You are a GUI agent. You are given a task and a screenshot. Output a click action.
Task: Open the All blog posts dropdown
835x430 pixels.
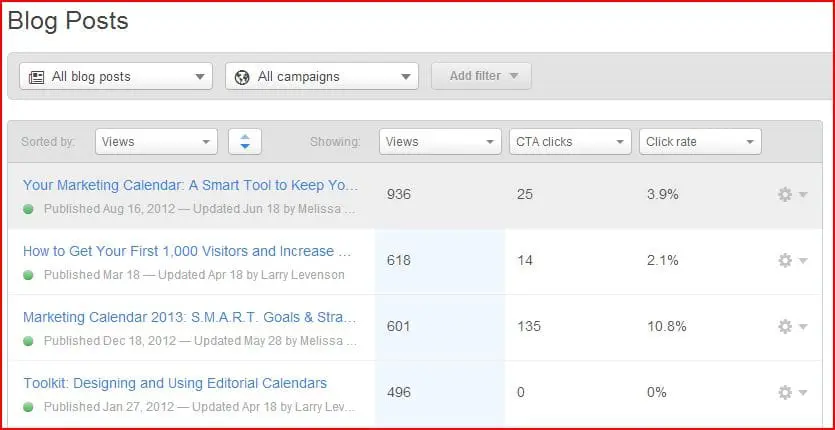tap(116, 76)
